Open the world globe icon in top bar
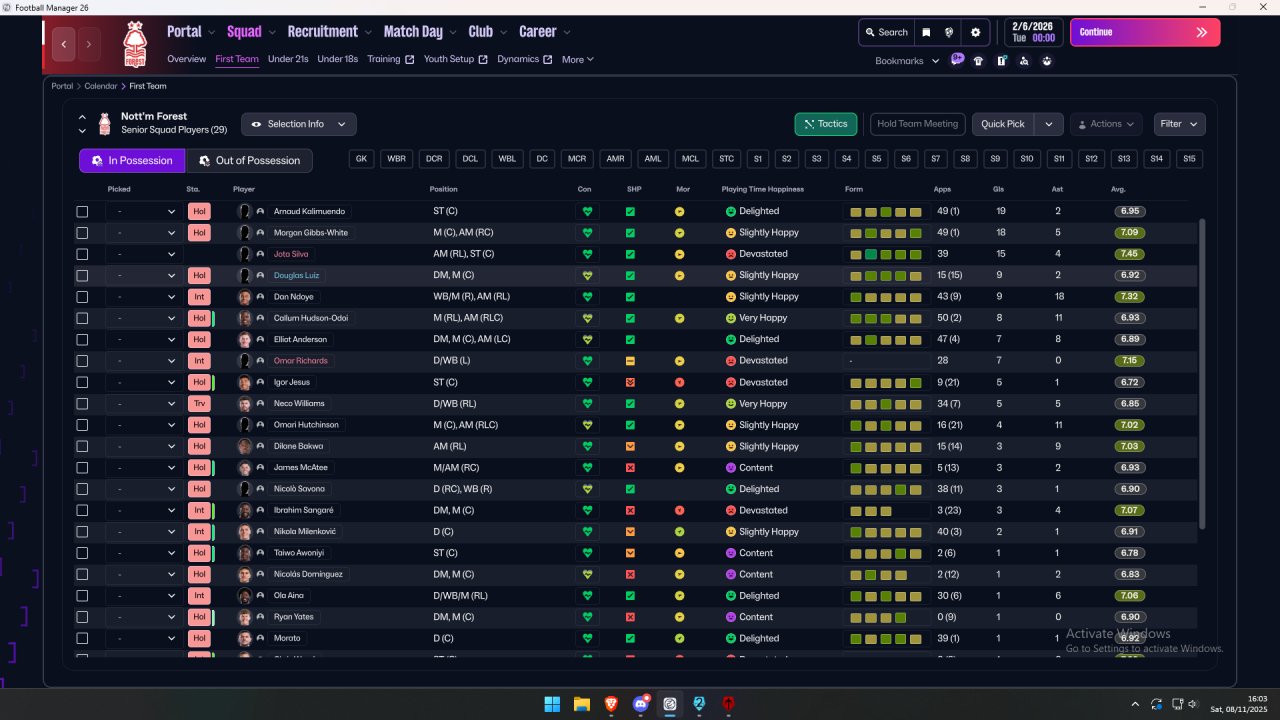Image resolution: width=1280 pixels, height=720 pixels. (x=949, y=32)
